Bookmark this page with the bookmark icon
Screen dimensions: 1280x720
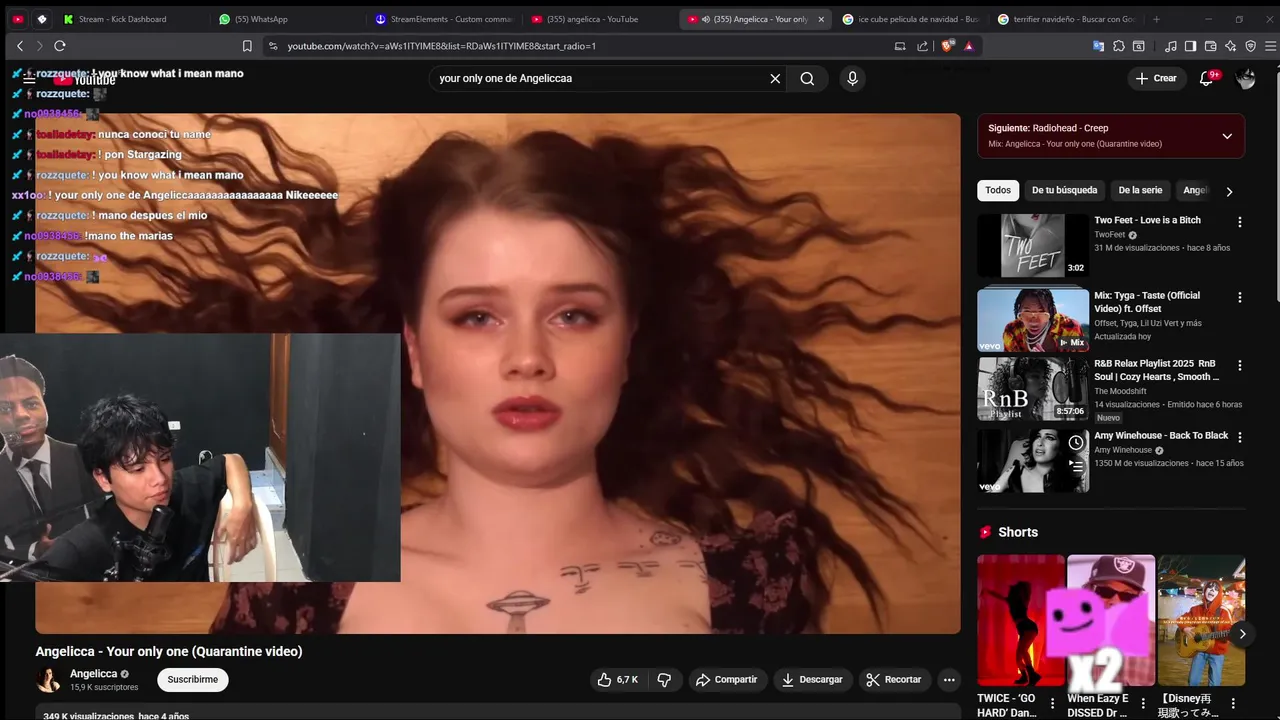coord(247,46)
